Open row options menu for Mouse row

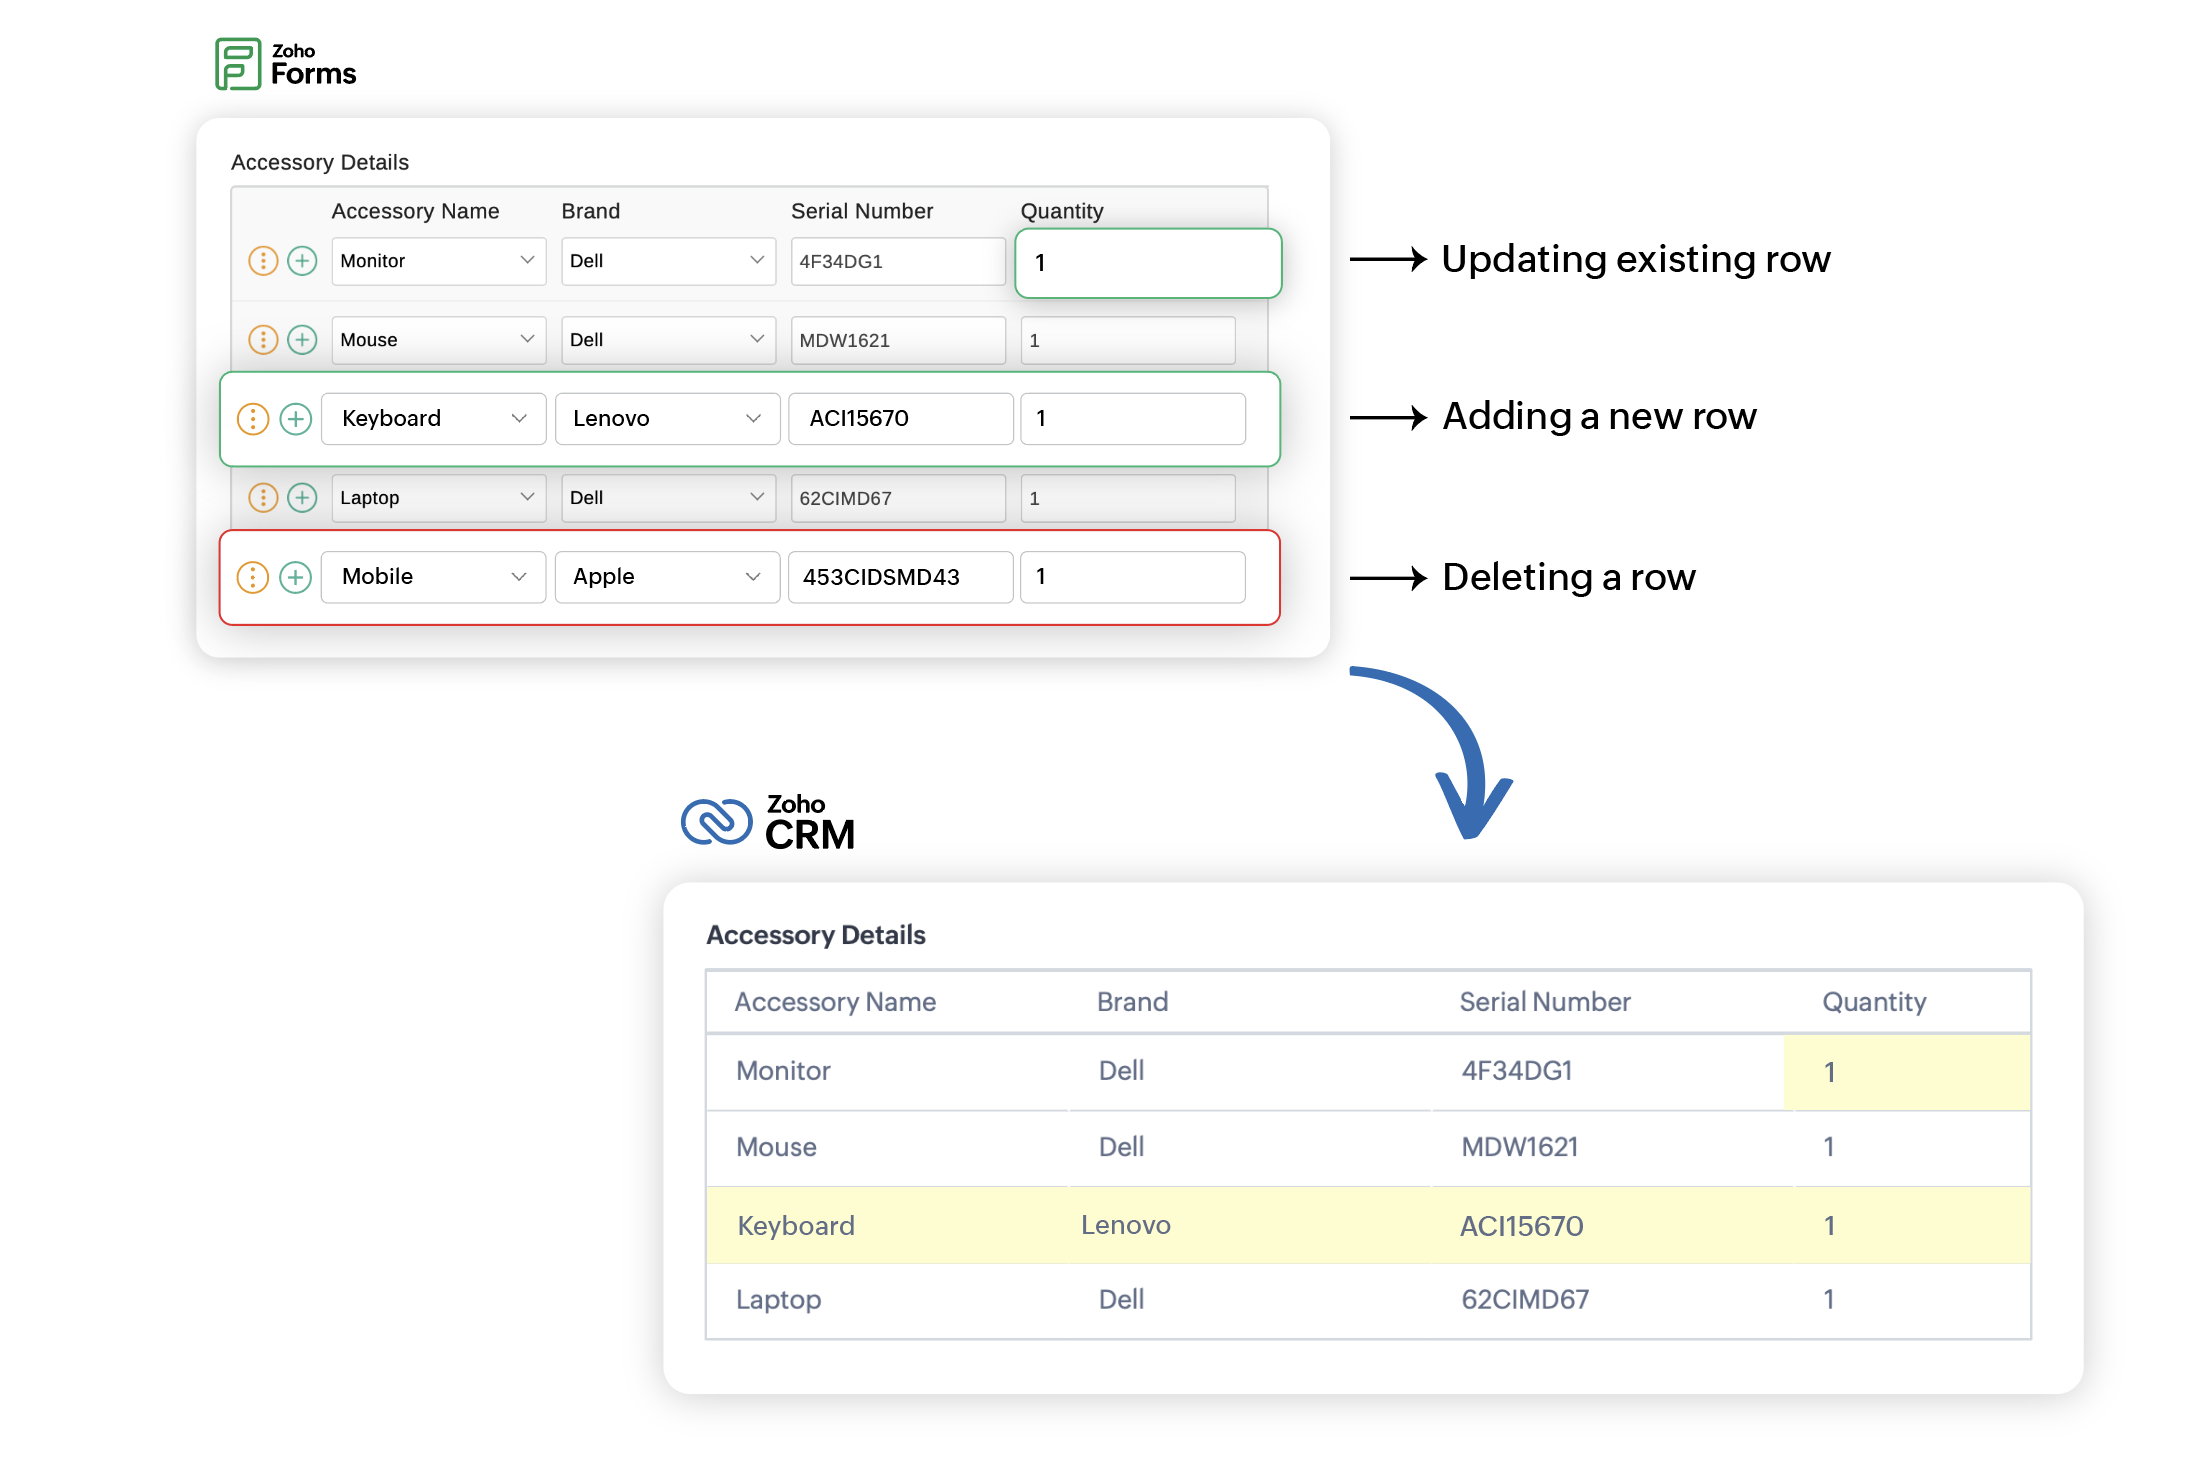pos(263,340)
